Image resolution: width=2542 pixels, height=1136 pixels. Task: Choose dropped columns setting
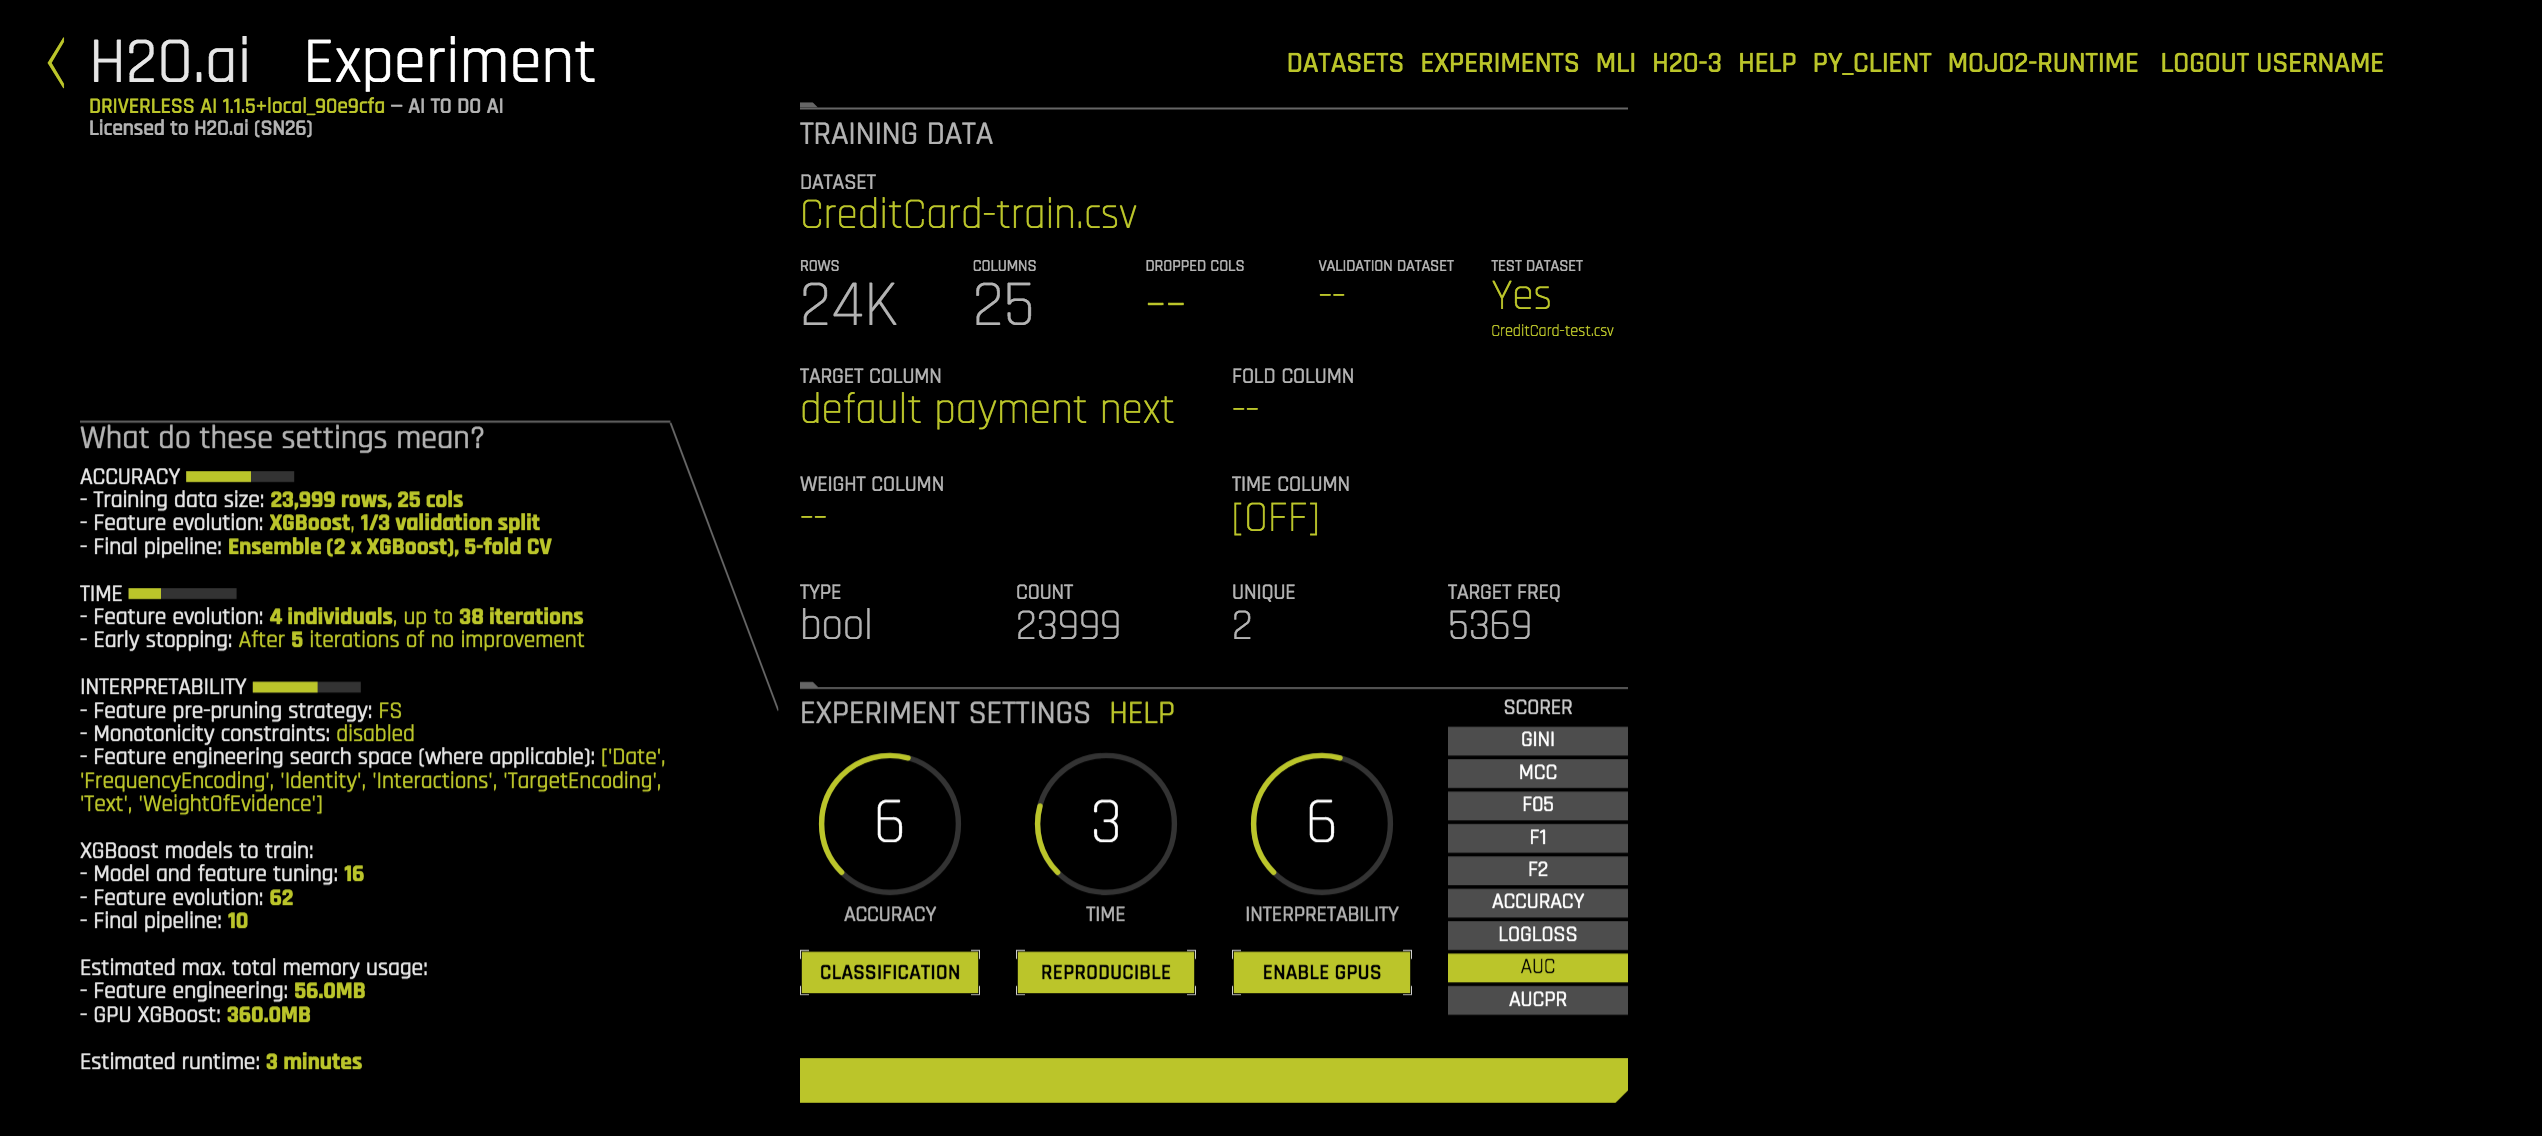[x=1165, y=303]
